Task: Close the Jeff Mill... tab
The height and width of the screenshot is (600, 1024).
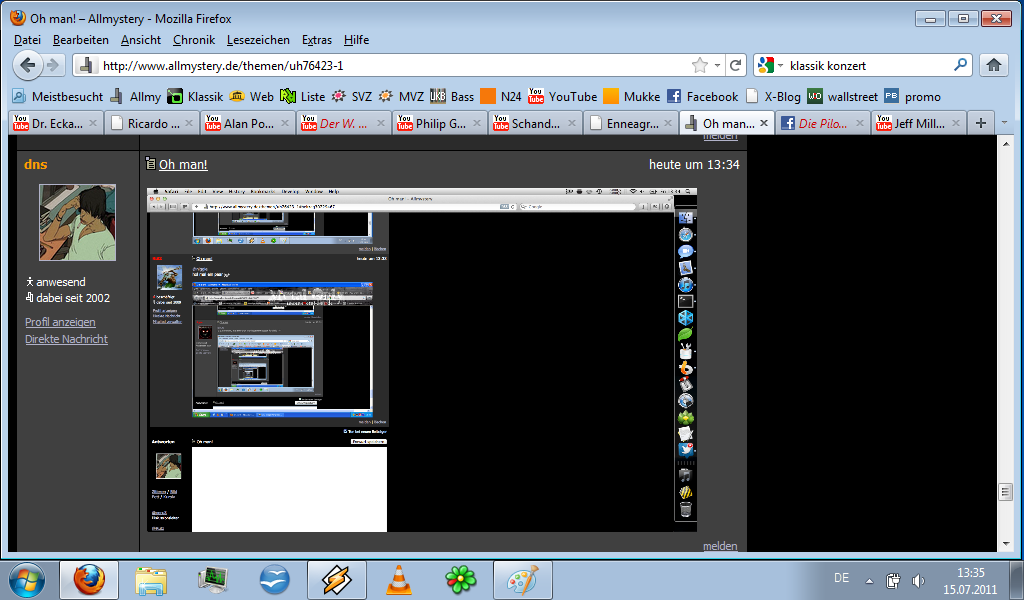Action: tap(956, 123)
